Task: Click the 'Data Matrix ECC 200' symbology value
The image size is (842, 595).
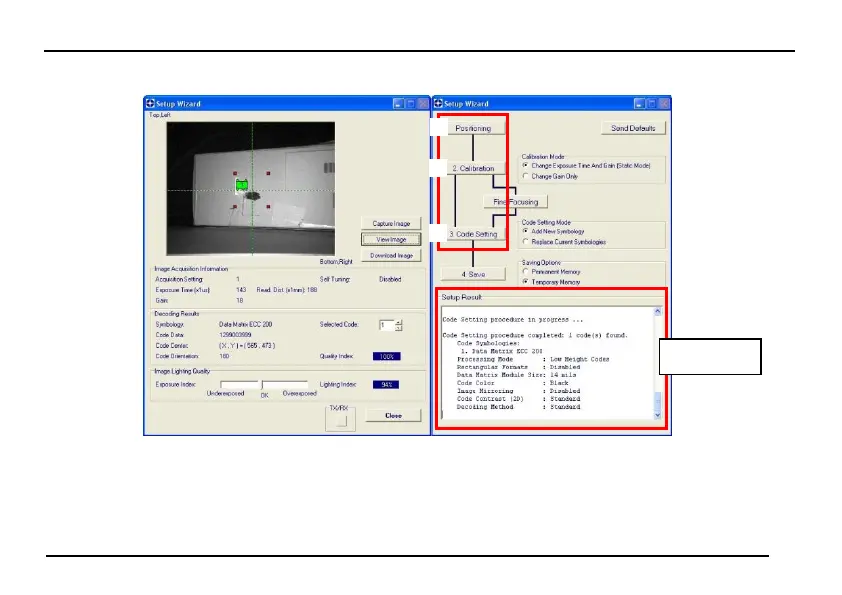Action: pyautogui.click(x=245, y=324)
